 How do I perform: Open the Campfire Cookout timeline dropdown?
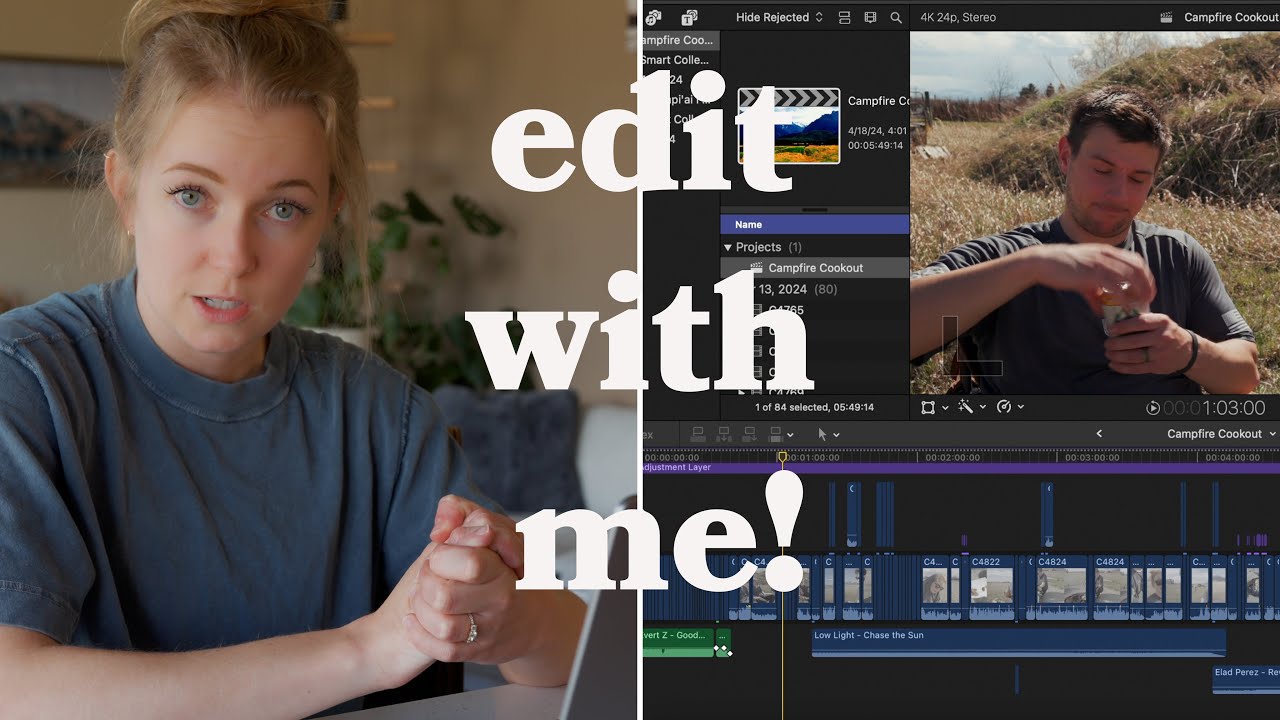point(1222,434)
